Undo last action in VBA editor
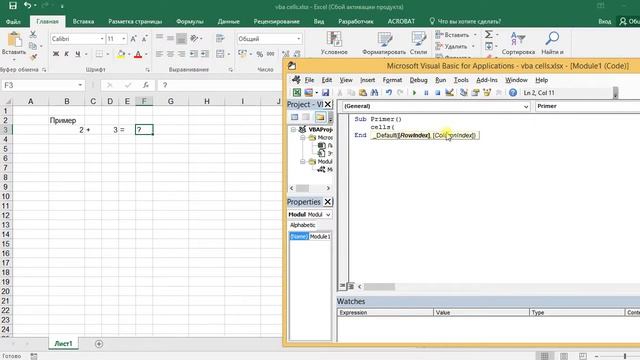 tap(389, 93)
